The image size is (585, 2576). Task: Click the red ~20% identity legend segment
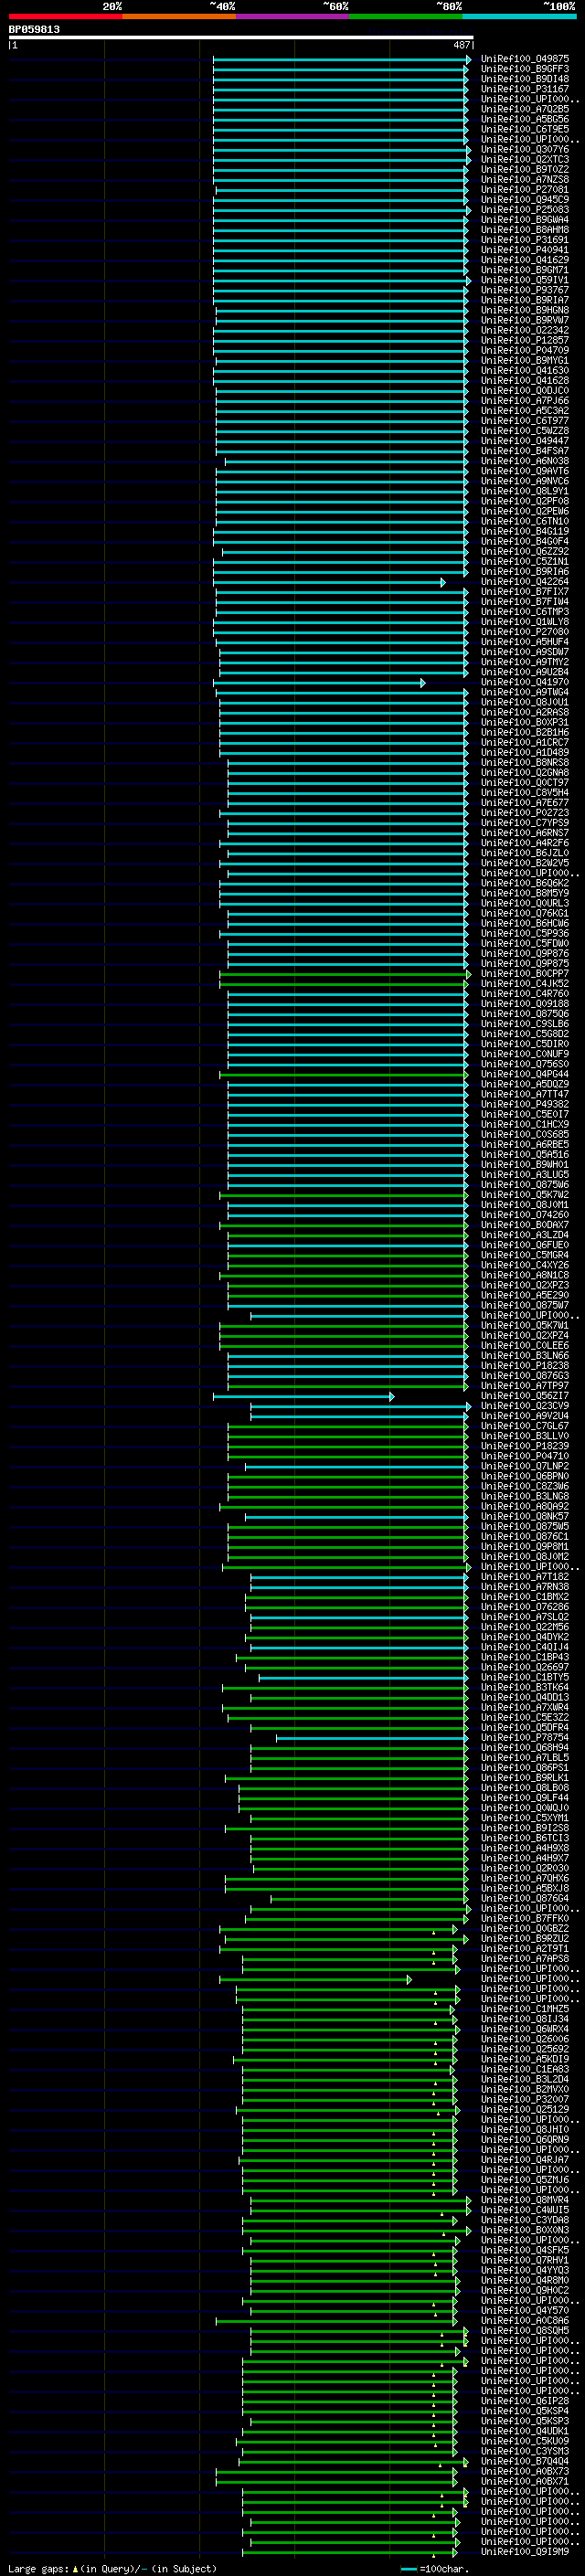[65, 16]
